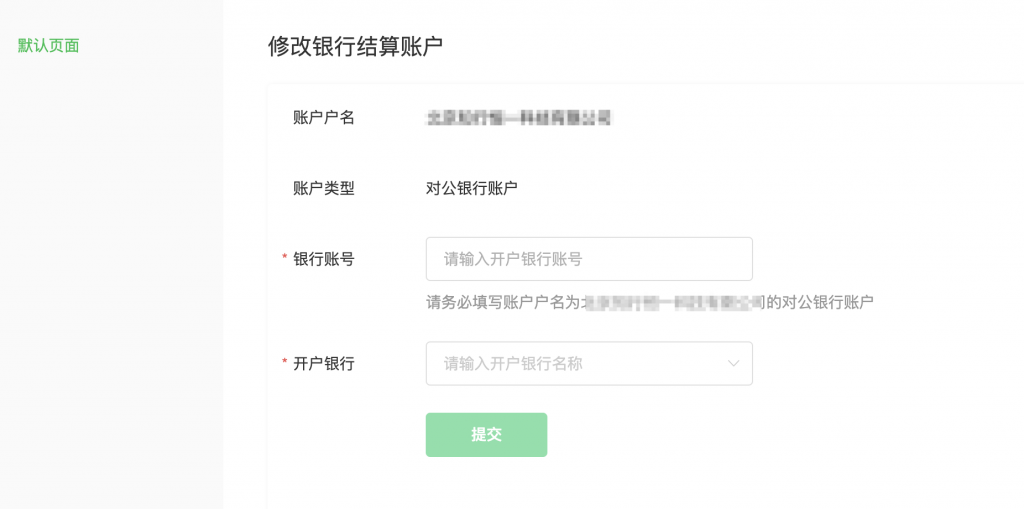
Task: Click the blurred 账户户名 company name value
Action: click(518, 118)
